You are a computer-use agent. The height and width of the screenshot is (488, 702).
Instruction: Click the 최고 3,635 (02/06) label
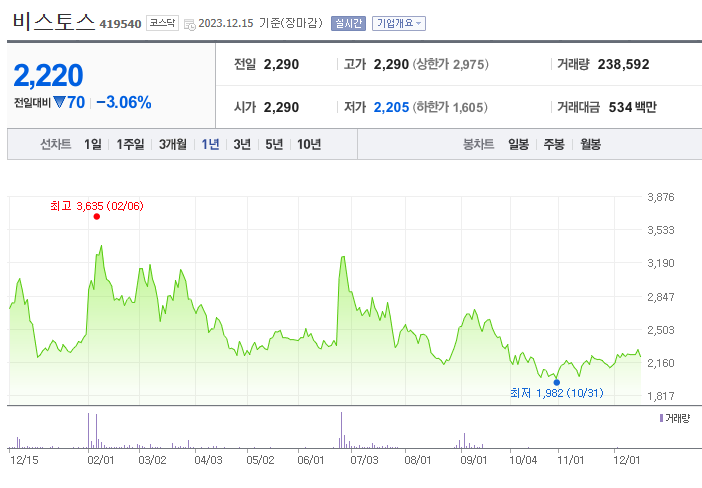click(x=97, y=206)
